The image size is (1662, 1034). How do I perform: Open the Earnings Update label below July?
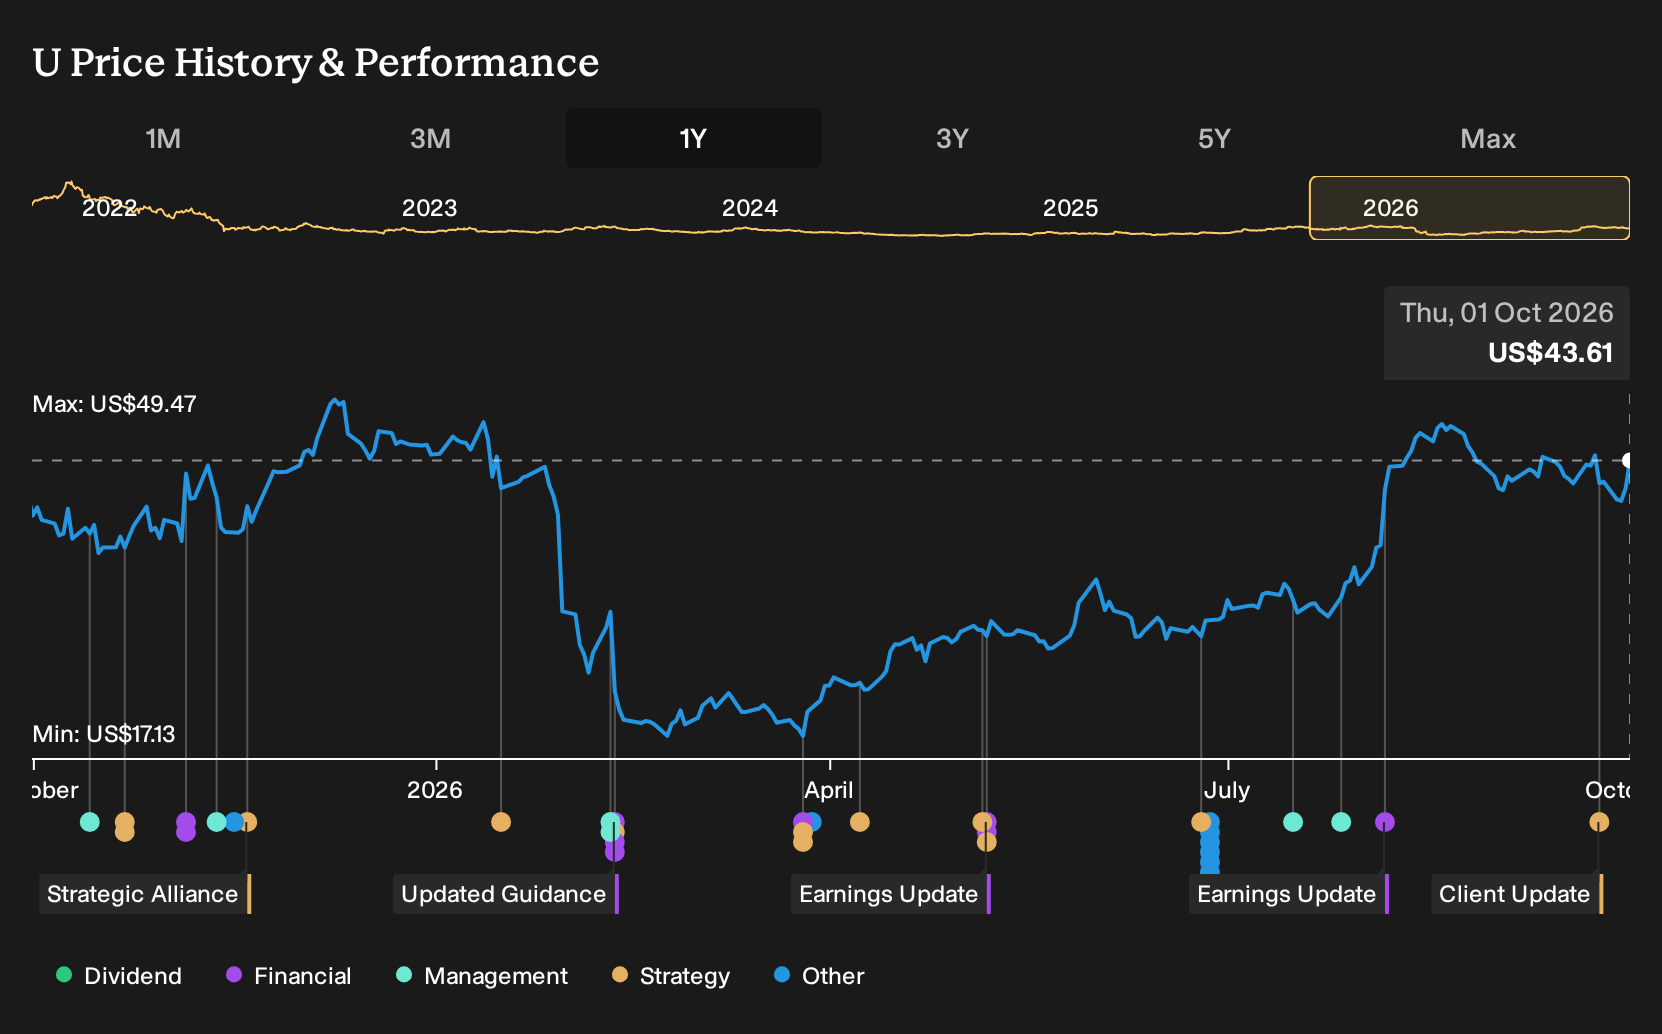tap(1289, 894)
